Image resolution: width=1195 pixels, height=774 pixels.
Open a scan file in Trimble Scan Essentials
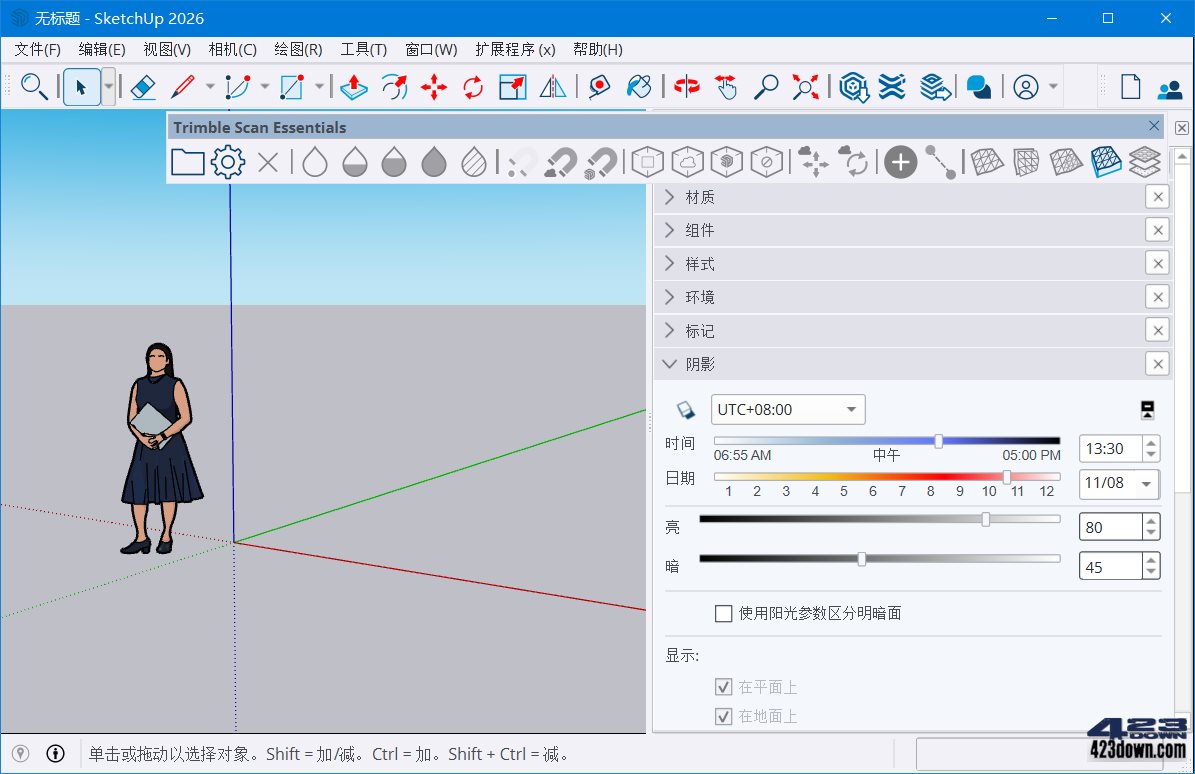tap(187, 161)
